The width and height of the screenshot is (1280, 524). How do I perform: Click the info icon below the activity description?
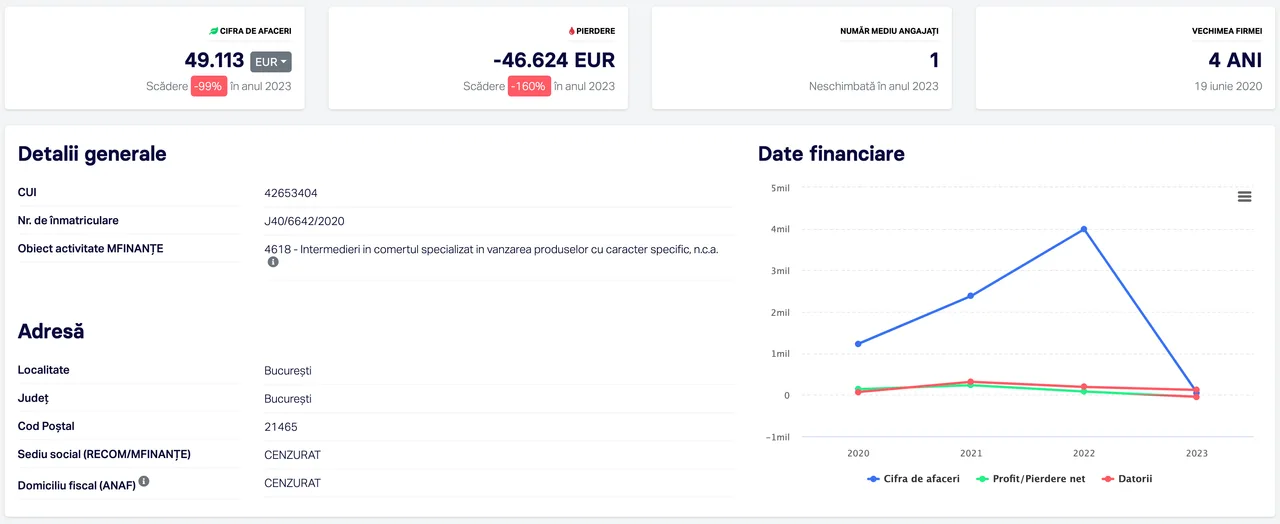pos(272,262)
